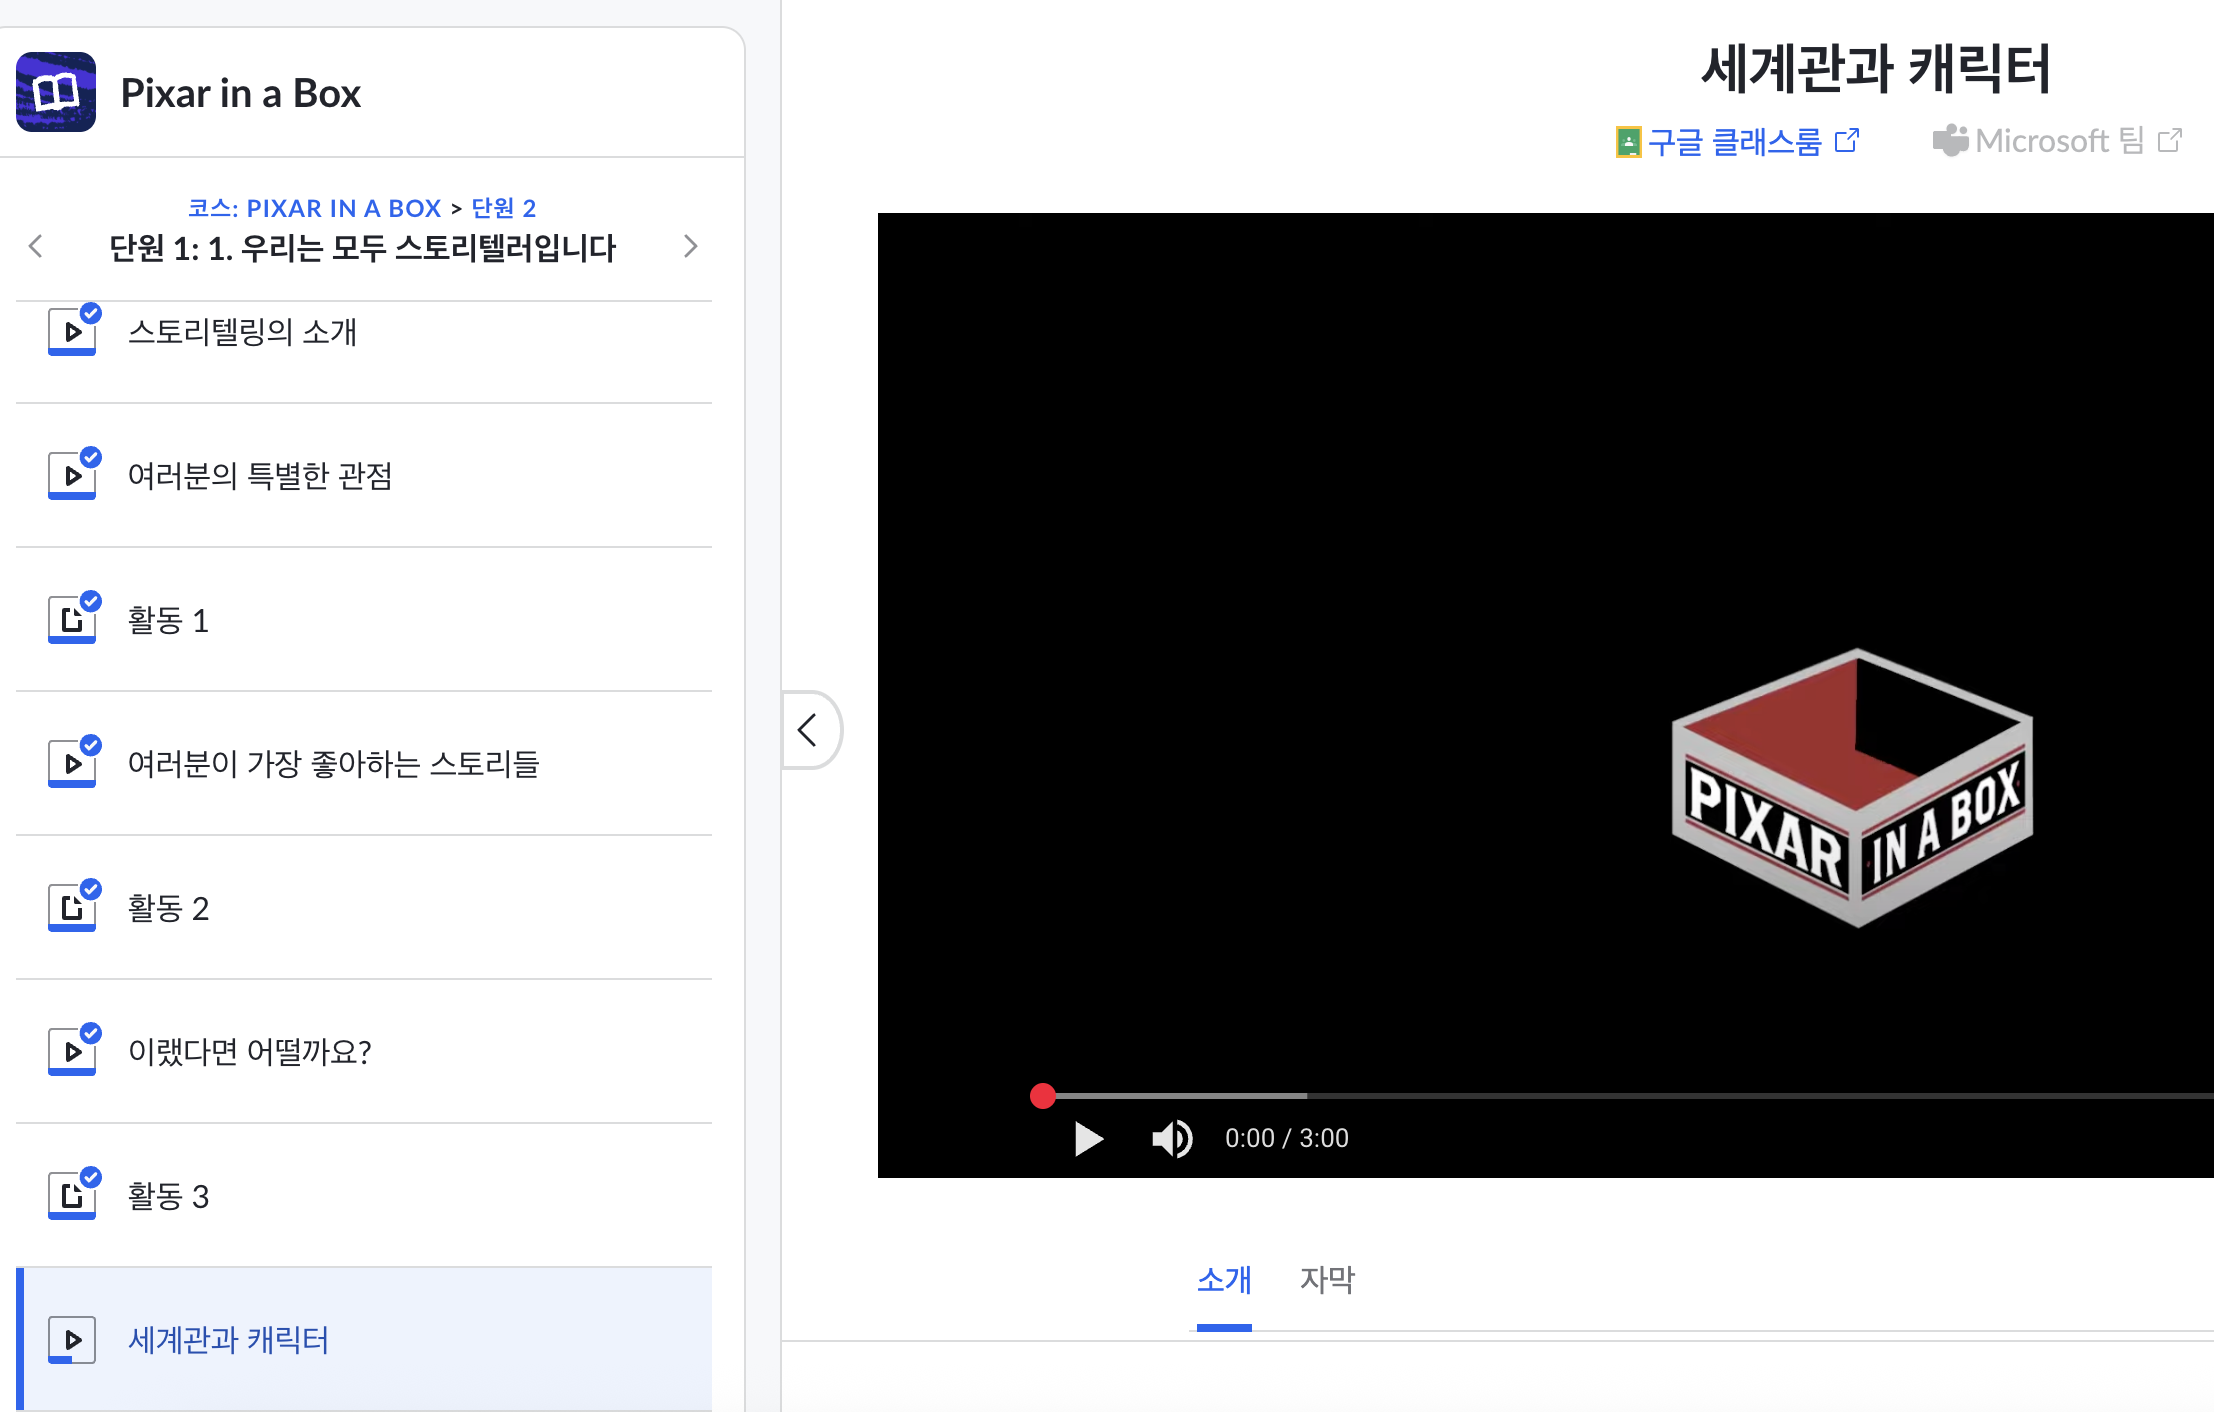
Task: Open the 활동 2 article icon
Action: pyautogui.click(x=72, y=908)
